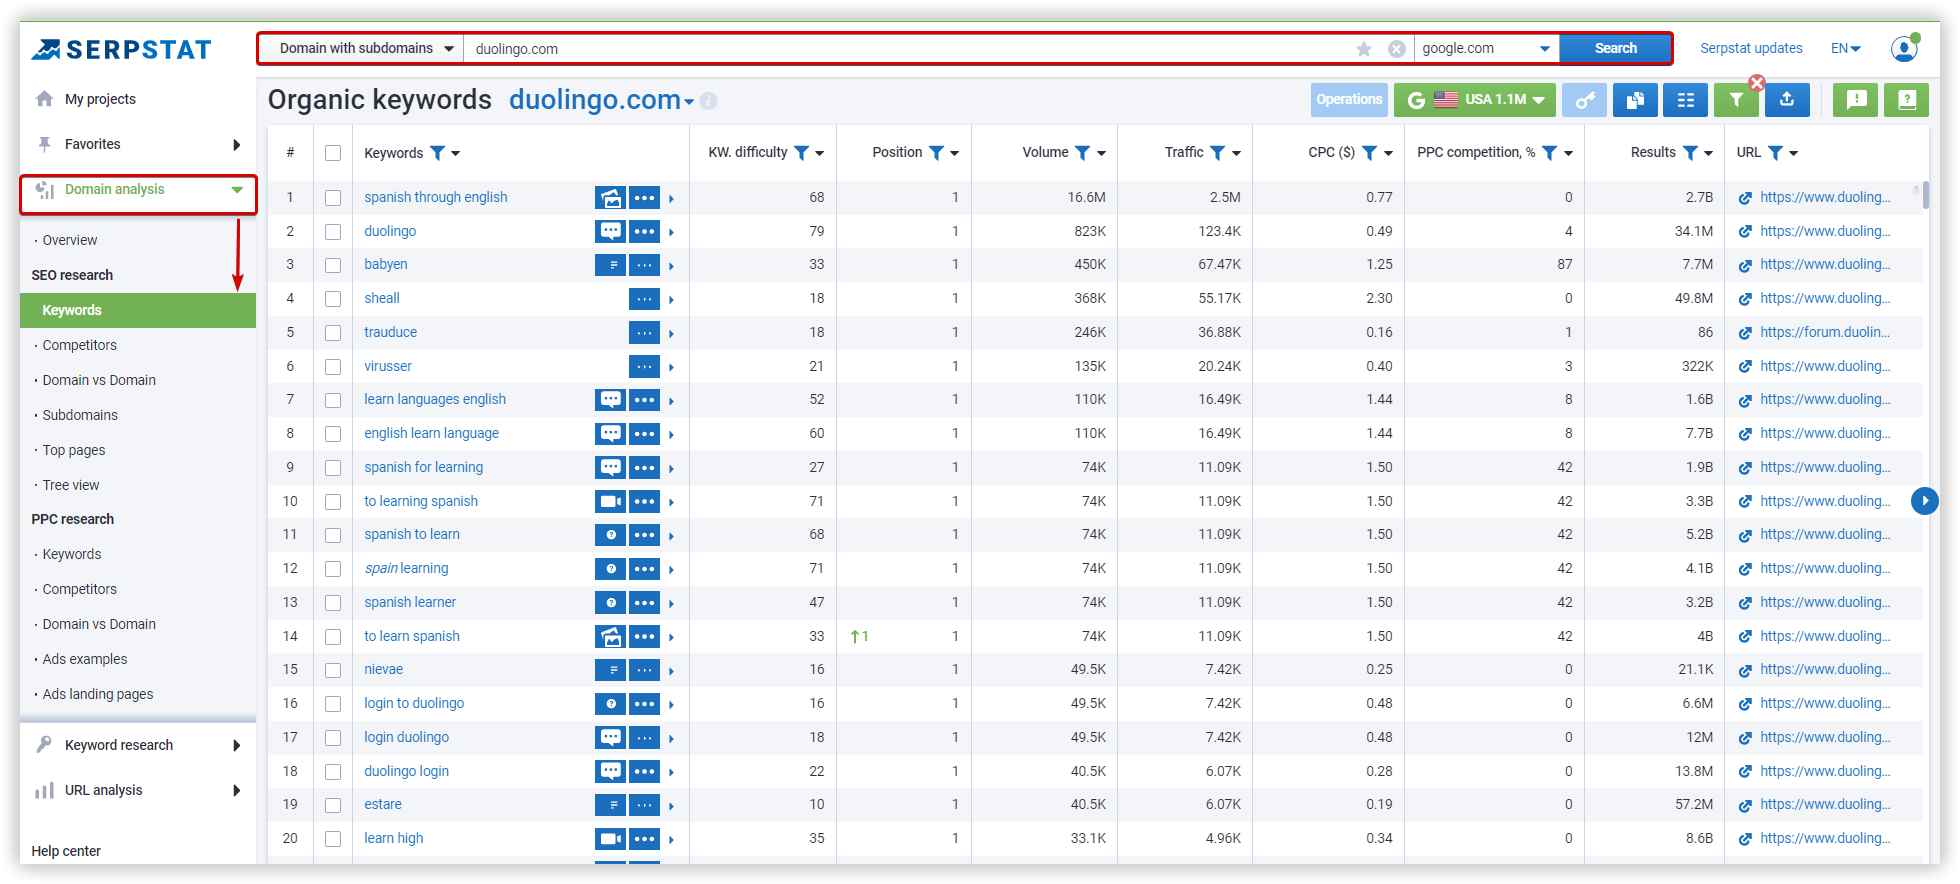Image resolution: width=1960 pixels, height=884 pixels.
Task: Click the filter icon on Traffic column
Action: (x=1217, y=153)
